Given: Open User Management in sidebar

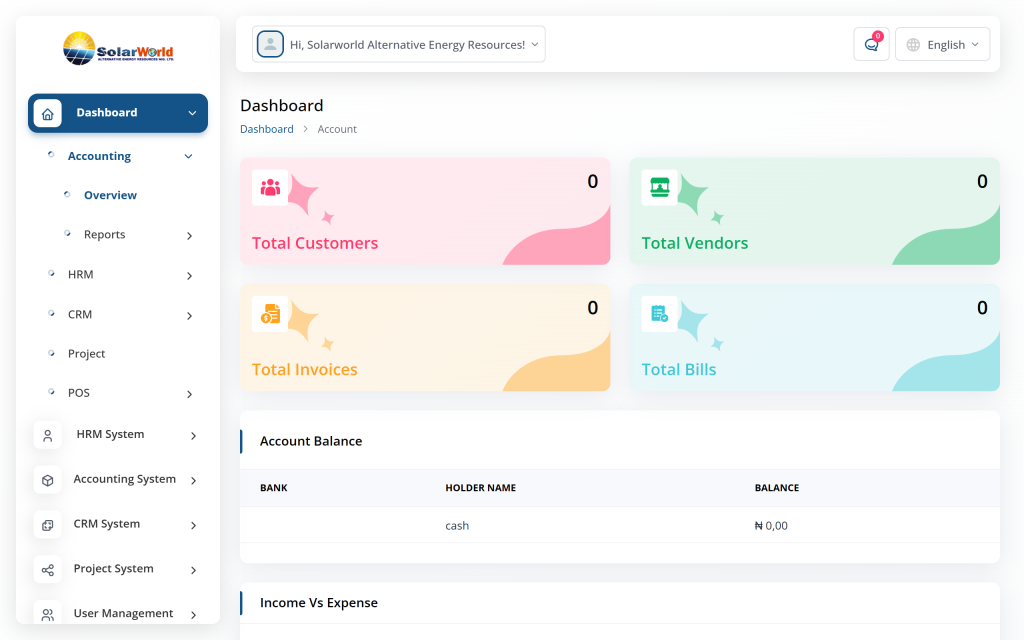Looking at the screenshot, I should (x=123, y=614).
